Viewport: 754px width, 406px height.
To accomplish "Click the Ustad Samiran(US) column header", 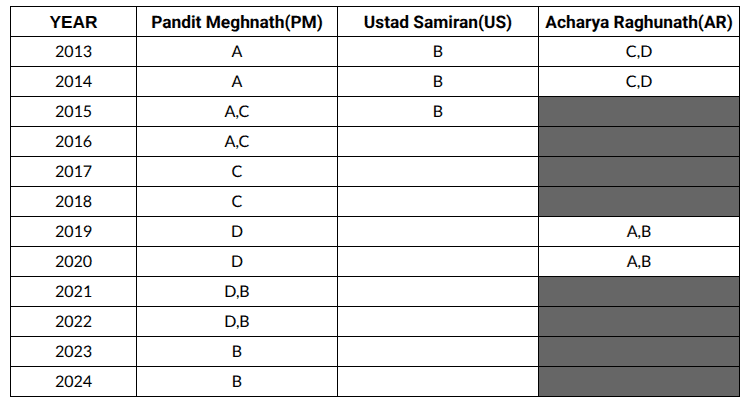I will click(x=437, y=22).
